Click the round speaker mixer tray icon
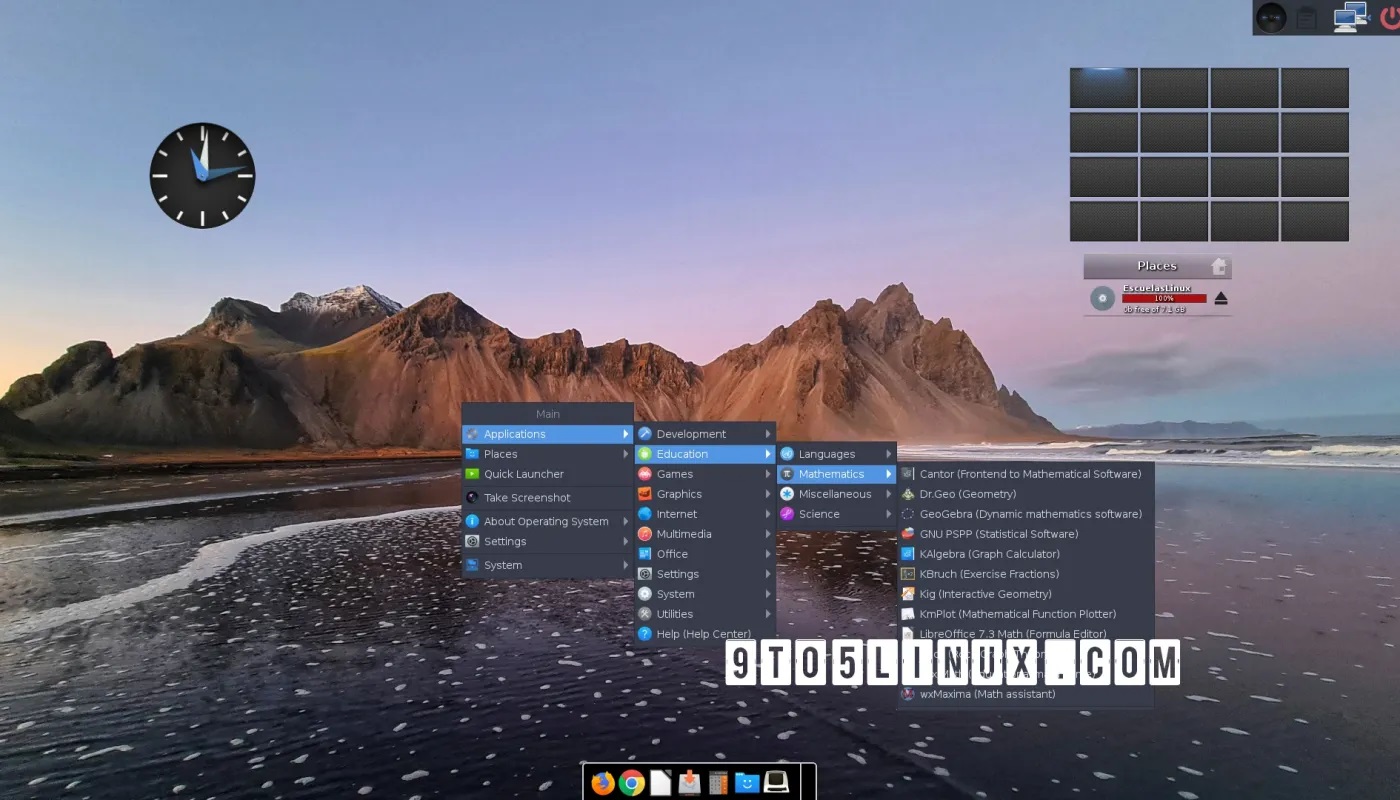The height and width of the screenshot is (800, 1400). (1271, 18)
